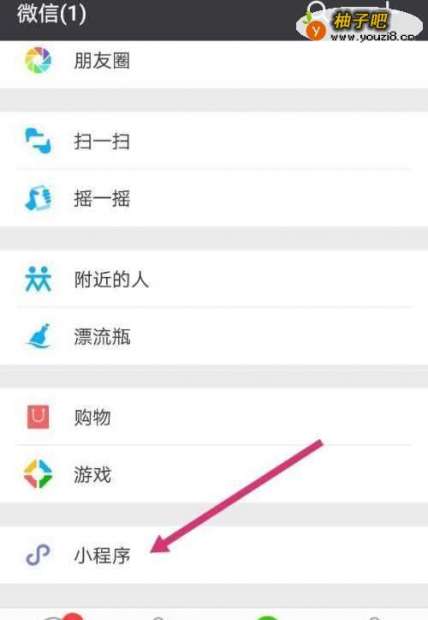Image resolution: width=428 pixels, height=620 pixels.
Task: Tap the 漂流瓶 bottle icon
Action: (x=38, y=336)
